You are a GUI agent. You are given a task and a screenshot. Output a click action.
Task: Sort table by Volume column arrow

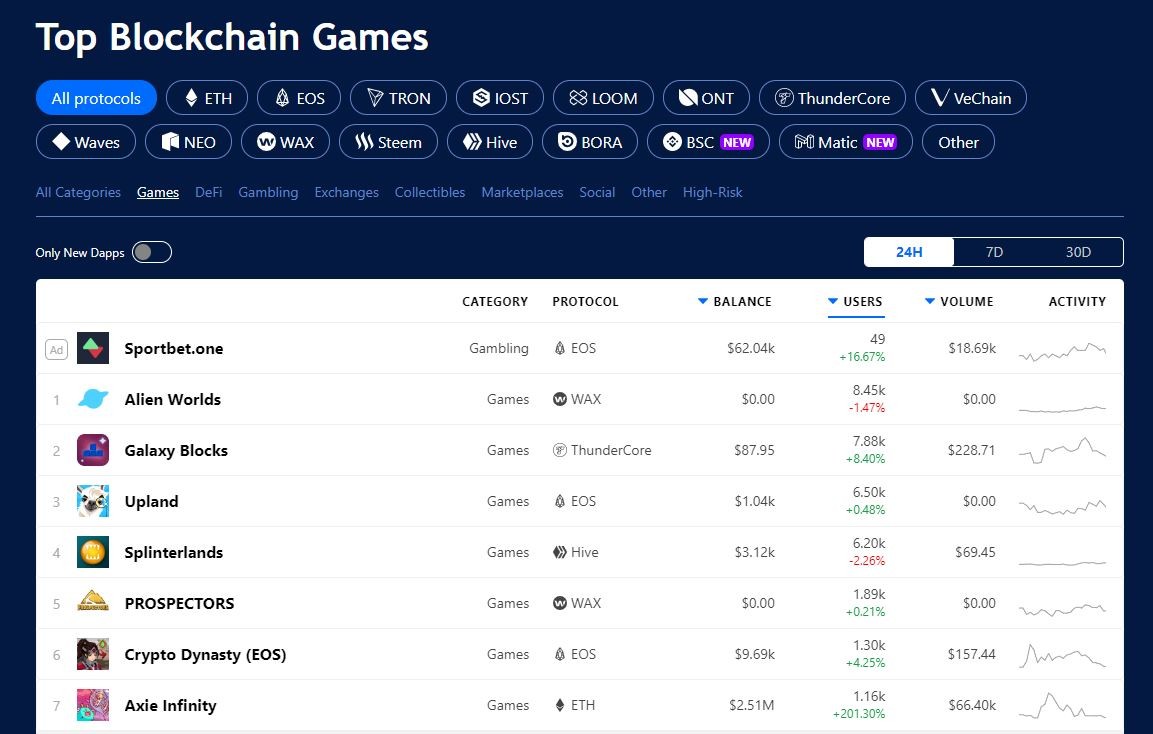(x=929, y=302)
